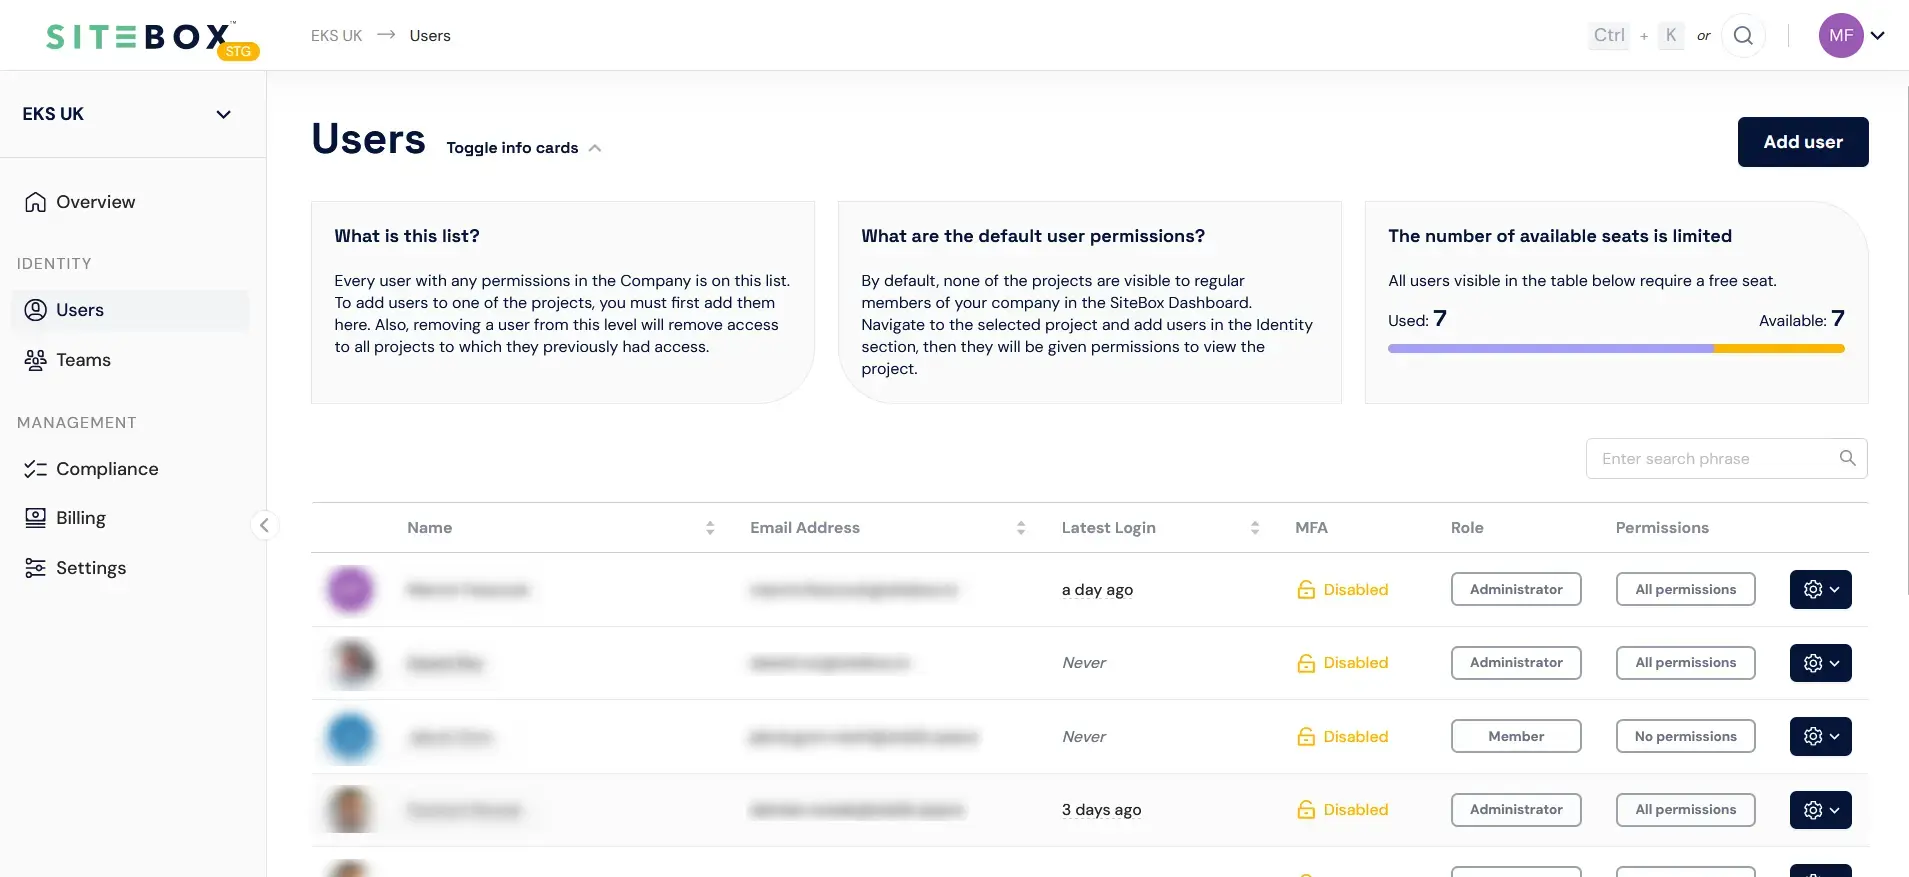The width and height of the screenshot is (1909, 877).
Task: Open the EKS UK company dropdown
Action: pos(127,114)
